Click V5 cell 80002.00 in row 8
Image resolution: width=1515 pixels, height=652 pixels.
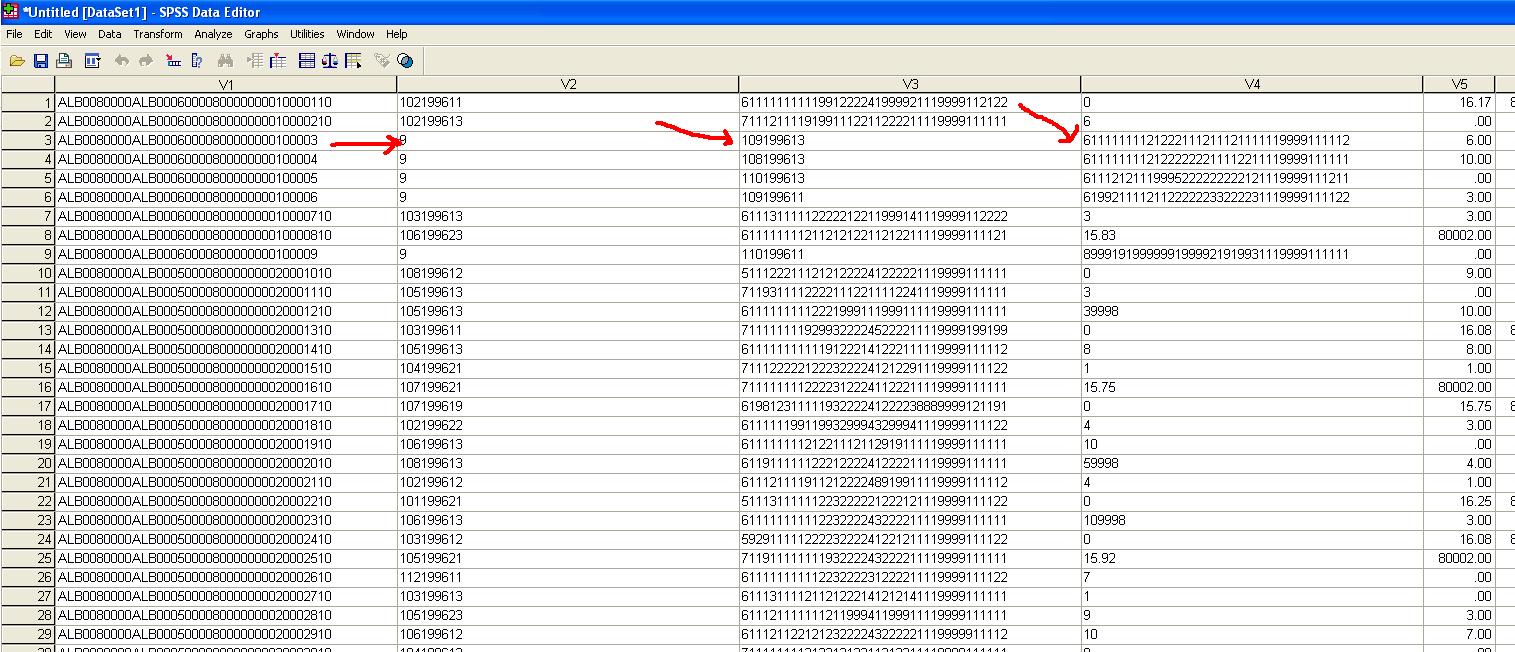click(1459, 236)
